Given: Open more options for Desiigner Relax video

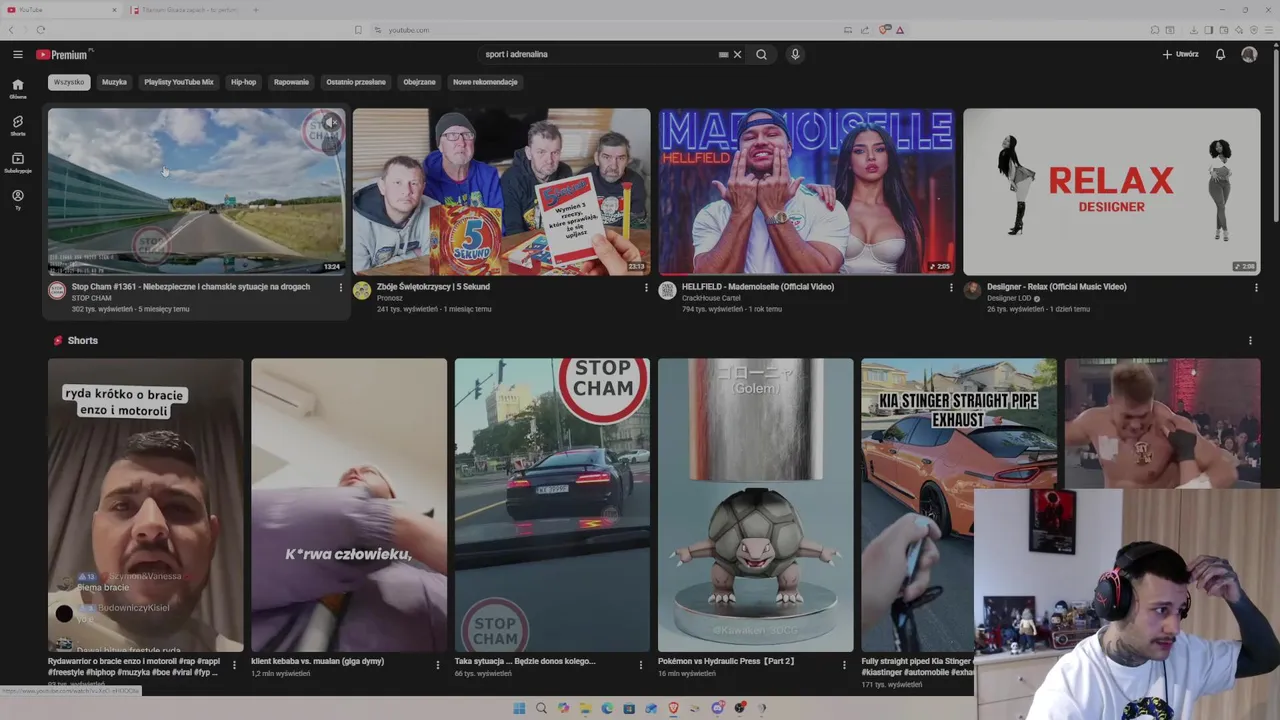Looking at the screenshot, I should point(1256,288).
